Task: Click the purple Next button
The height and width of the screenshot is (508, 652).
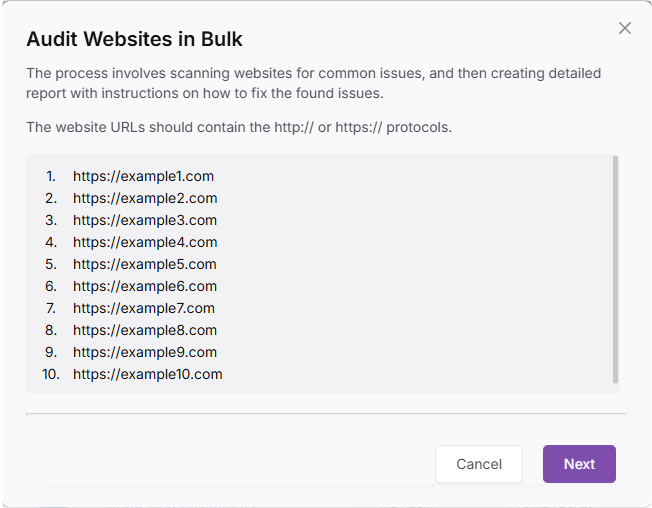Action: pos(579,464)
